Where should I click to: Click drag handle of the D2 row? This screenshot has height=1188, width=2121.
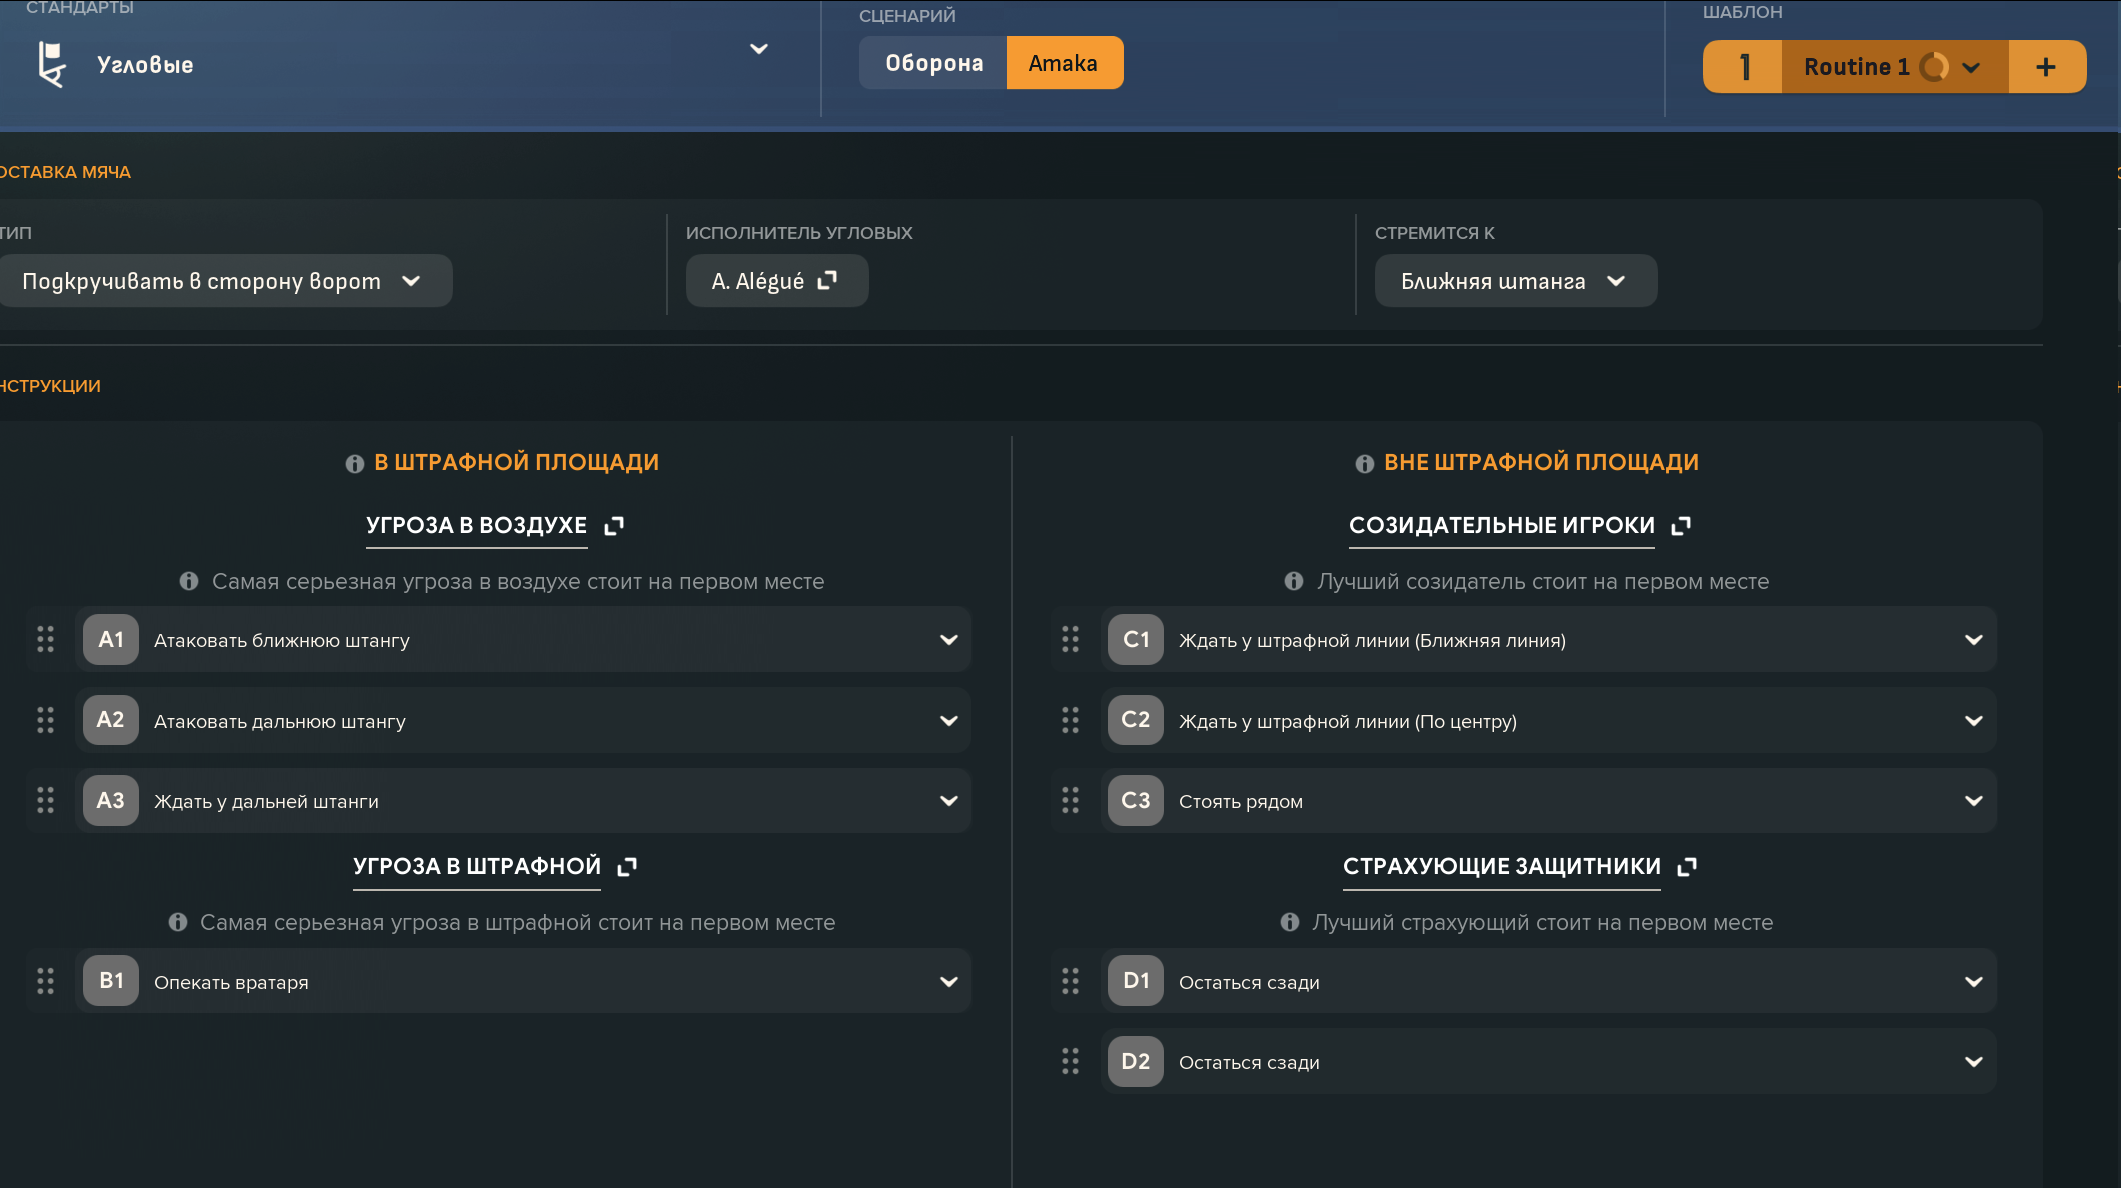pyautogui.click(x=1070, y=1062)
